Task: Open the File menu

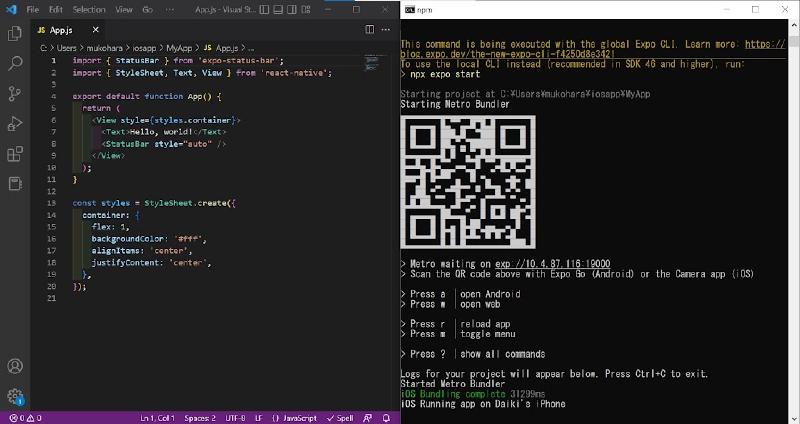Action: coord(32,9)
